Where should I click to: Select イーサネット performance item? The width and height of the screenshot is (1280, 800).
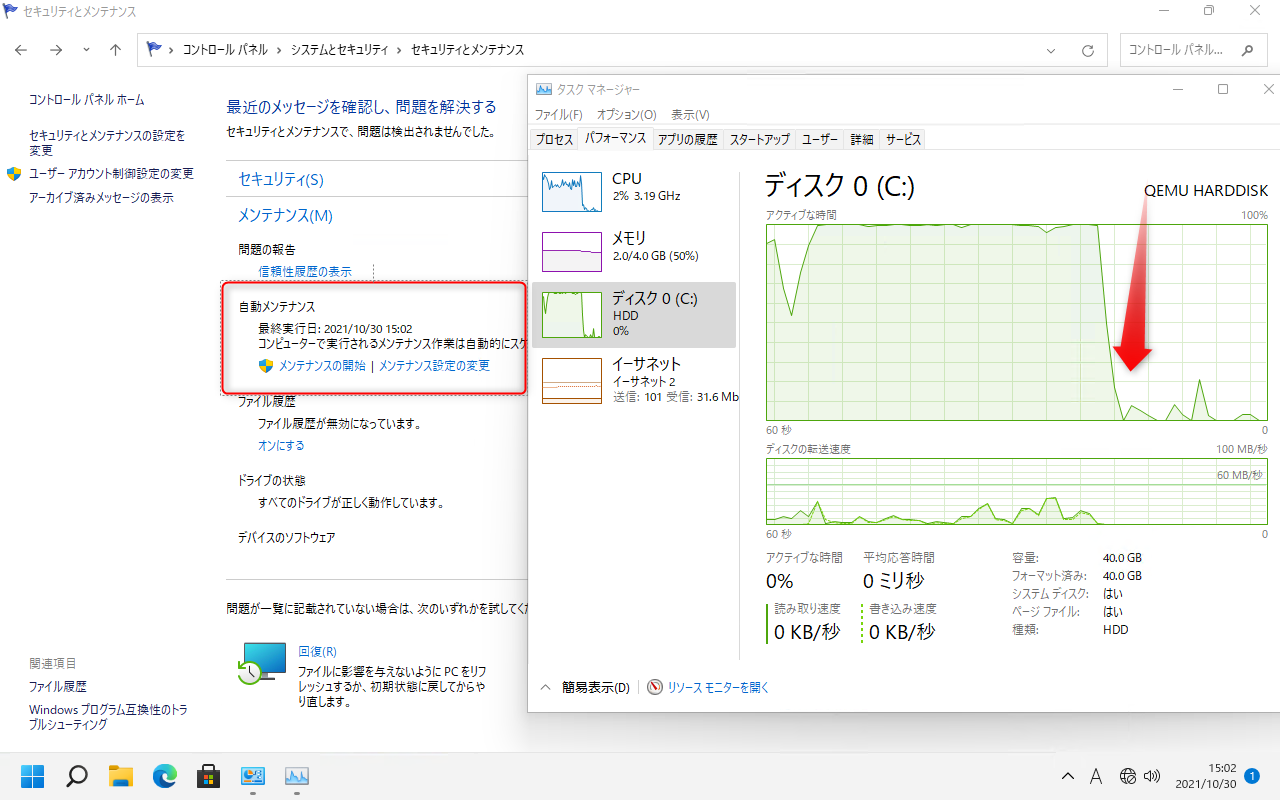(x=634, y=380)
